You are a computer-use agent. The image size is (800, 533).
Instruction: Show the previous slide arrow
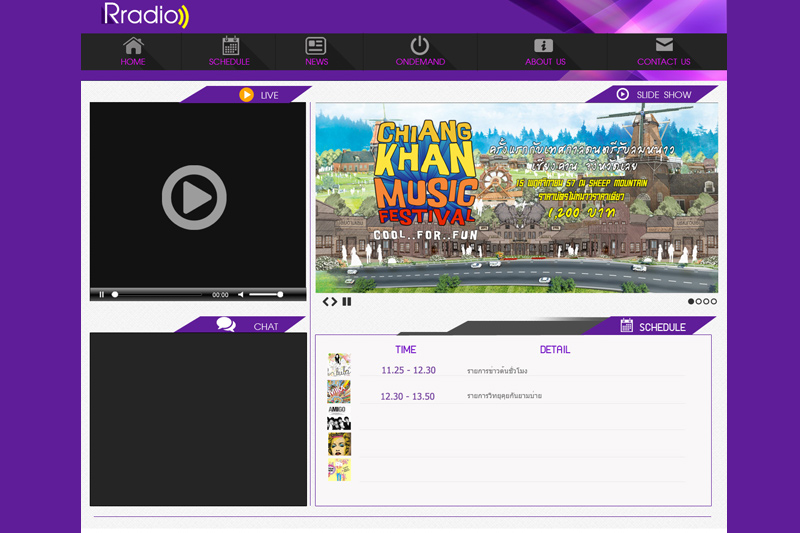coord(326,302)
